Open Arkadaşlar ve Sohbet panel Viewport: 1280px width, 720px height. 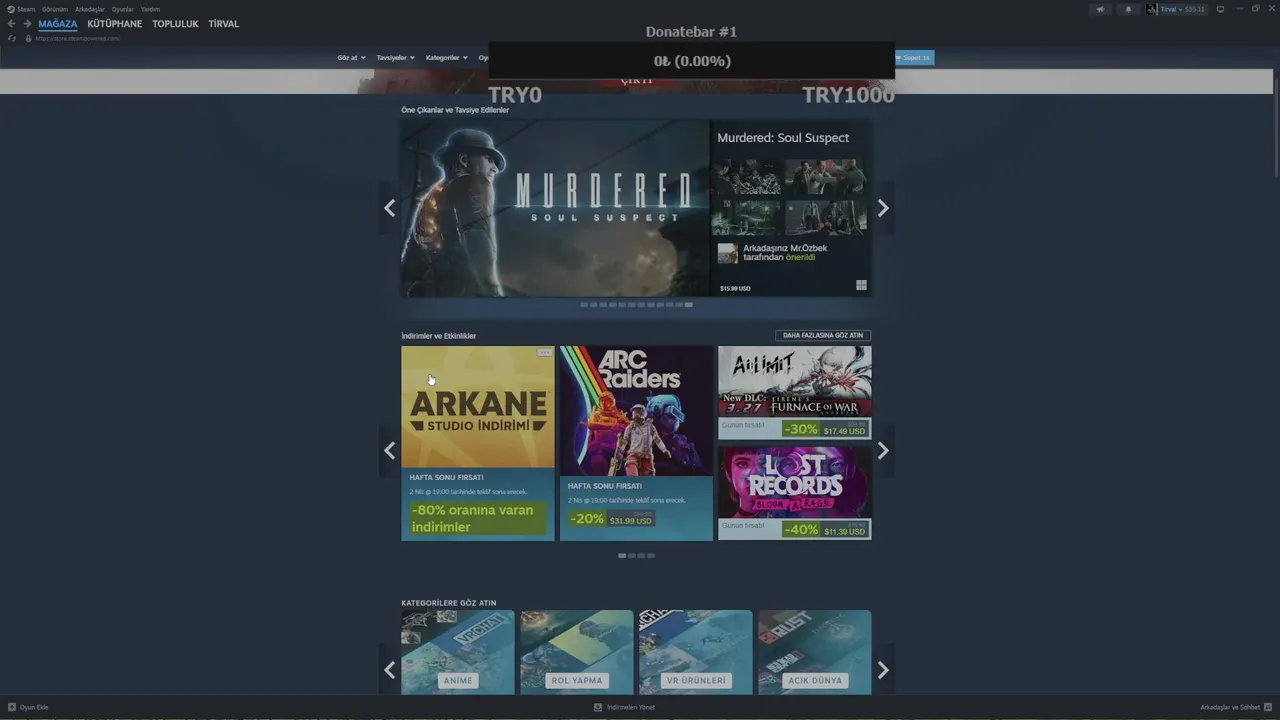pyautogui.click(x=1236, y=707)
